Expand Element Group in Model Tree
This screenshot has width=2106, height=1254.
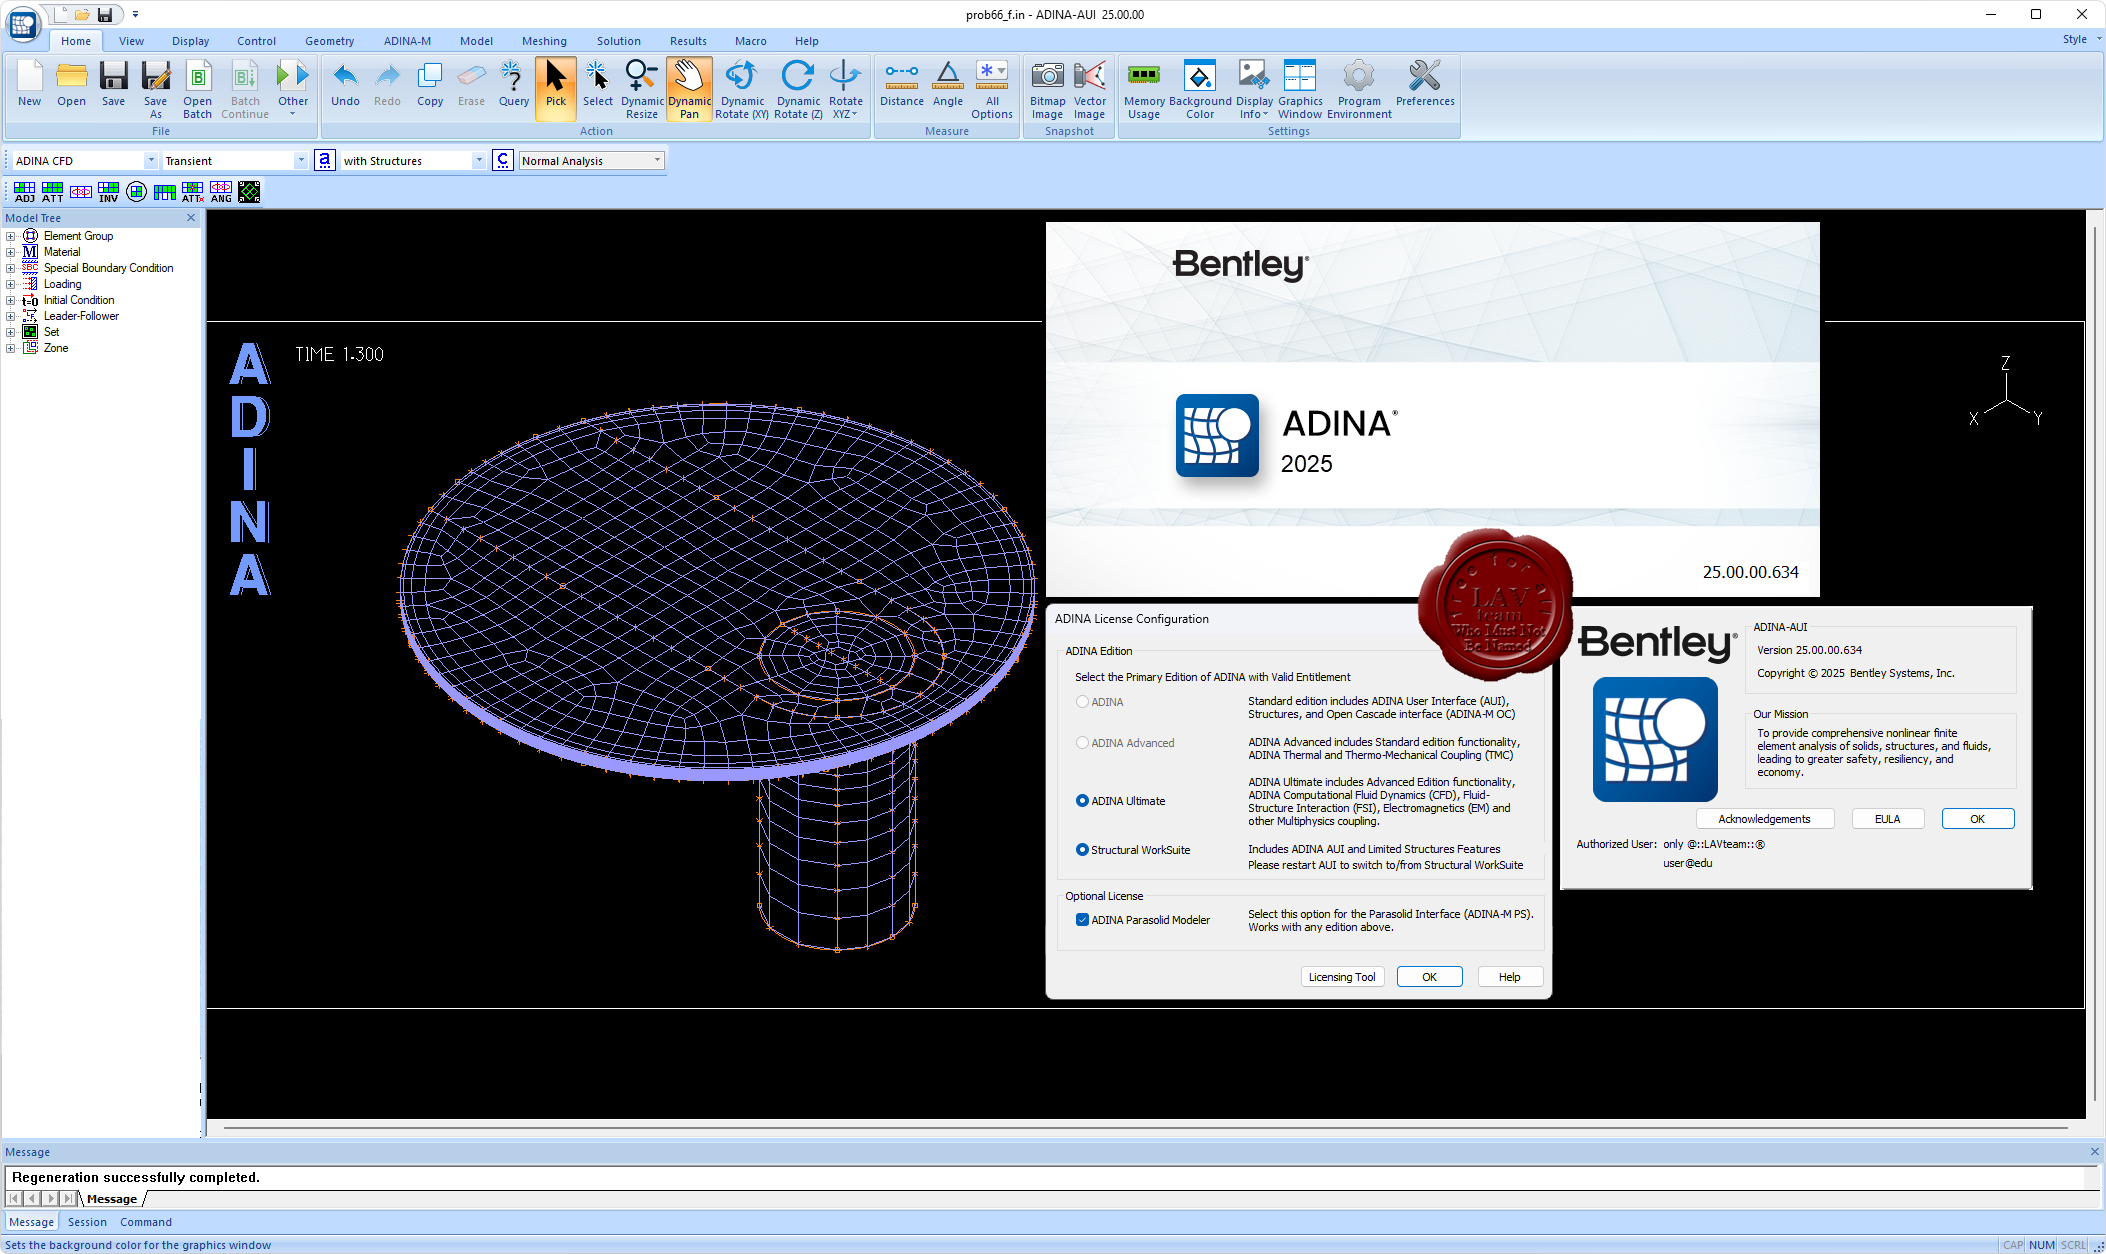pos(11,237)
